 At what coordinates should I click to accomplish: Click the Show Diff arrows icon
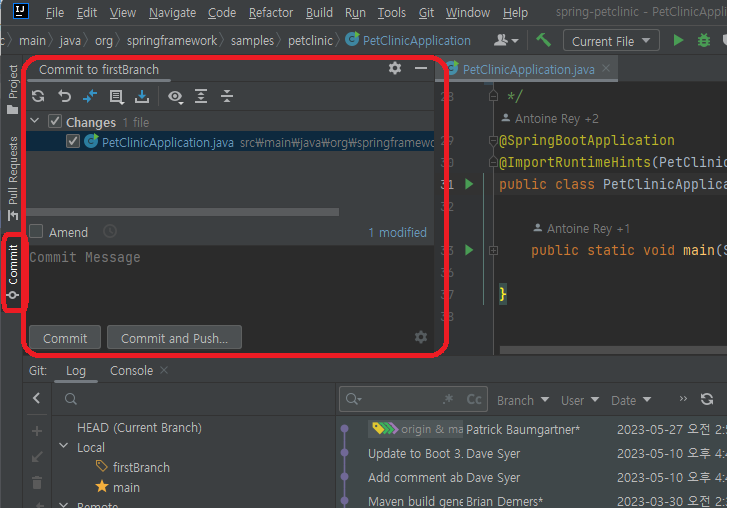(x=90, y=96)
